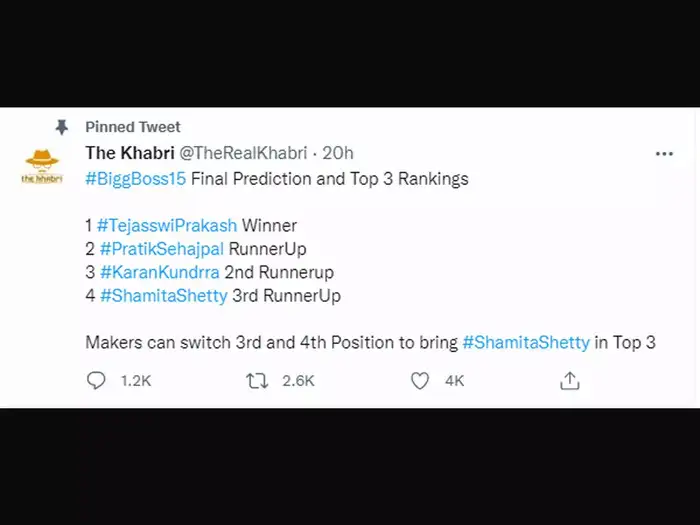Click the share tweet icon

[x=570, y=380]
